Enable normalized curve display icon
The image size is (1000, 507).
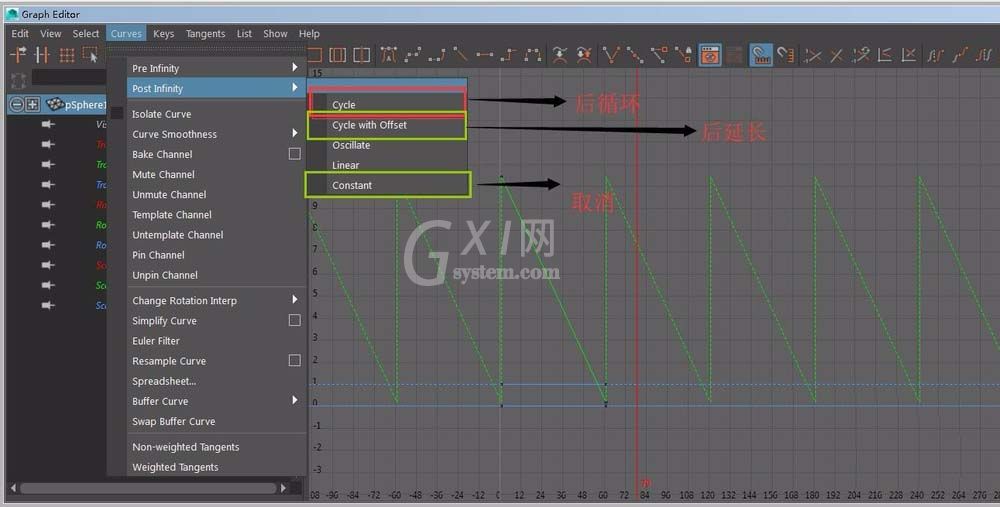pyautogui.click(x=812, y=55)
